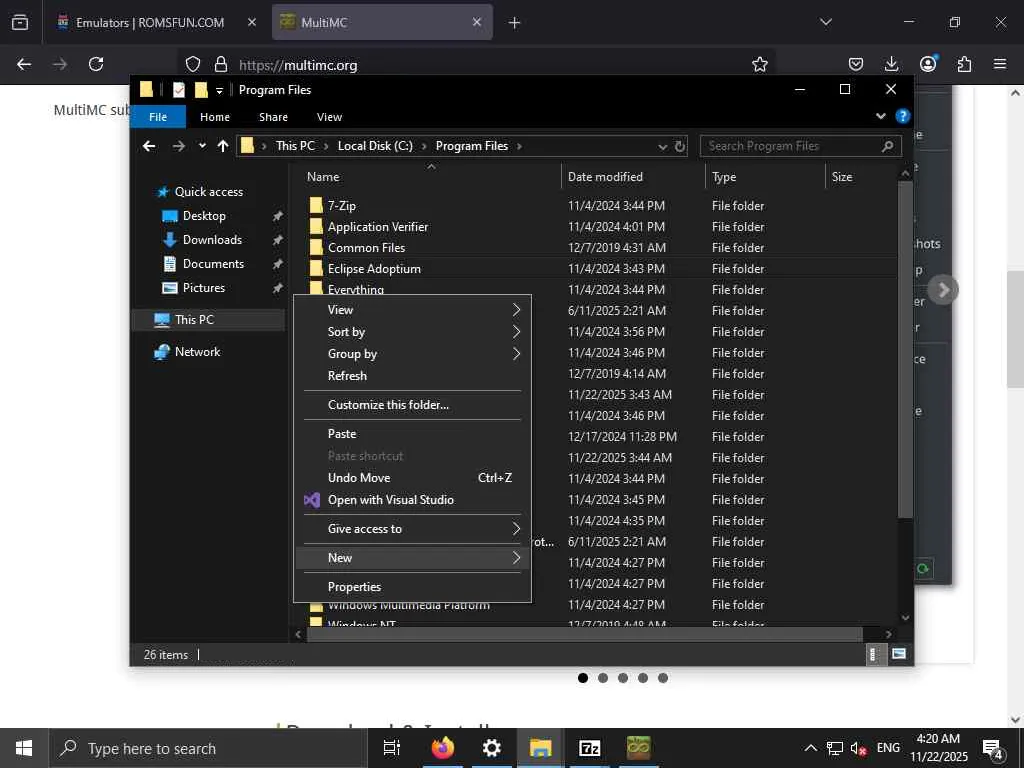
Task: Click the Search Program Files box
Action: coord(801,146)
